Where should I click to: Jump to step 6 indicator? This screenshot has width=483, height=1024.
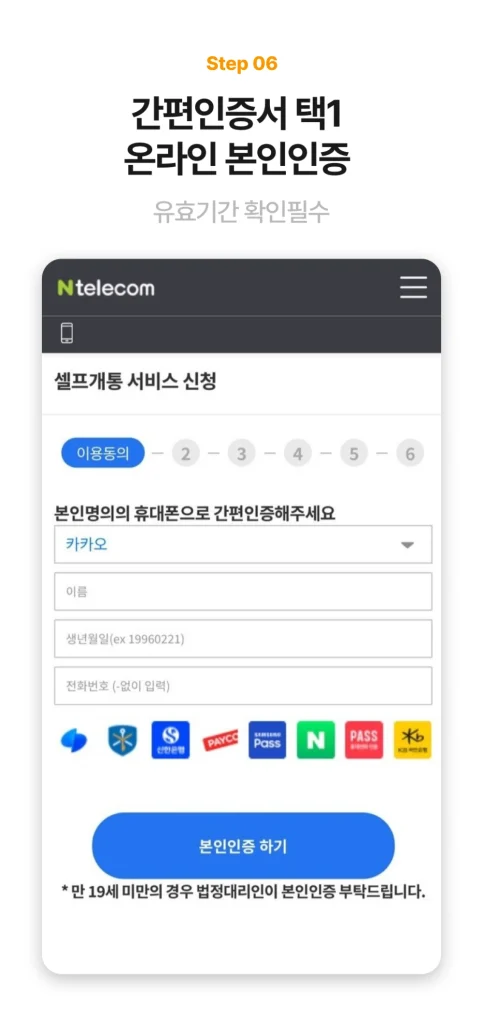(410, 453)
